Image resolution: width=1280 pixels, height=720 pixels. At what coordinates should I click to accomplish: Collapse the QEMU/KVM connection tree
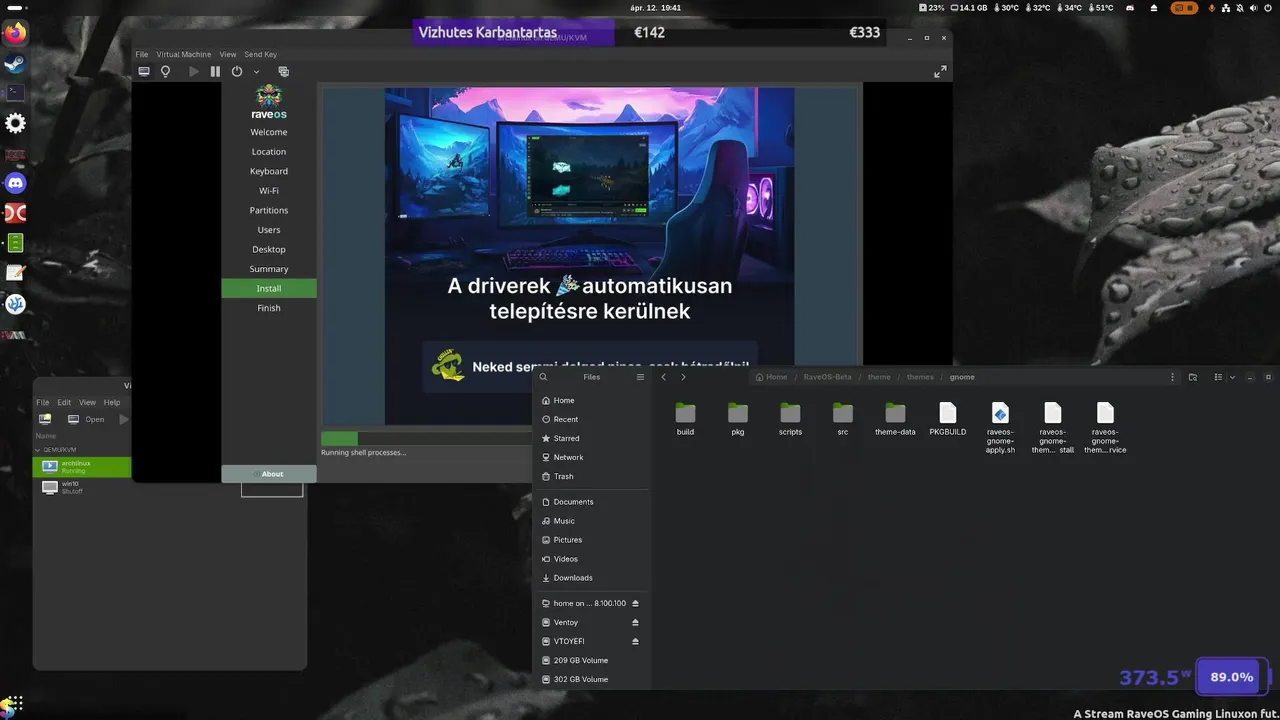pyautogui.click(x=39, y=450)
